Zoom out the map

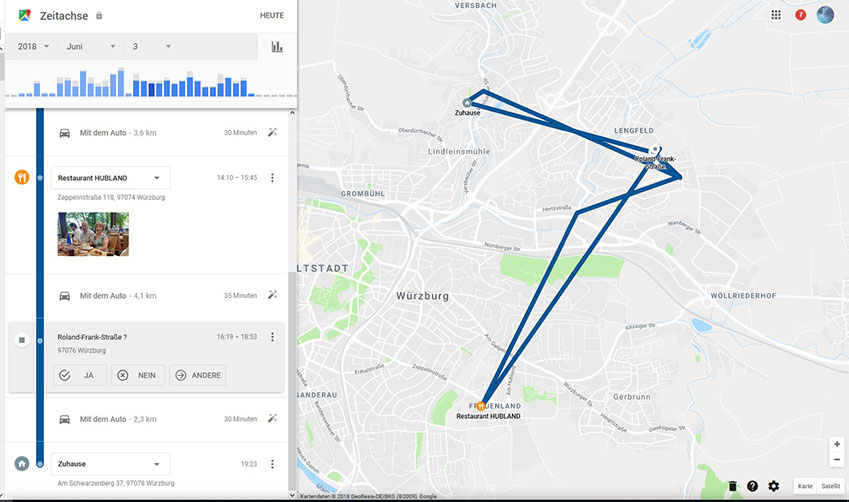[837, 459]
